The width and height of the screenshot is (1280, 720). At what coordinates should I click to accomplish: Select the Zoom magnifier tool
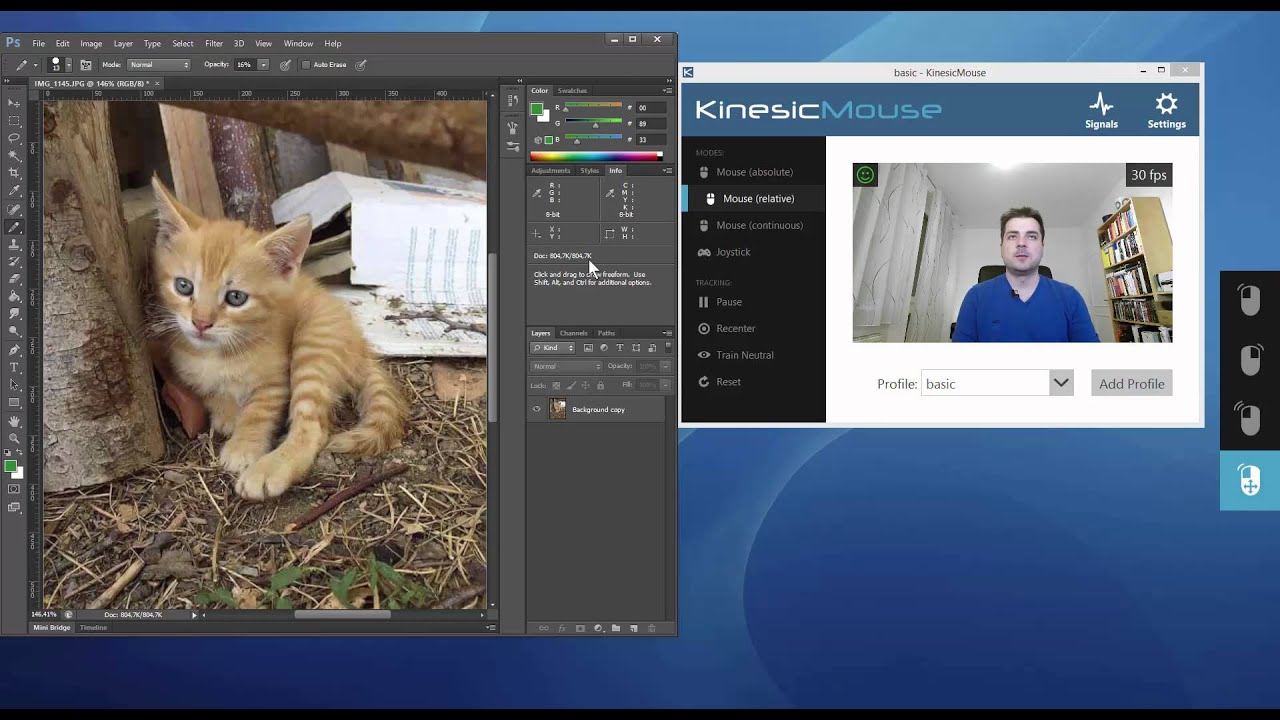pyautogui.click(x=14, y=436)
